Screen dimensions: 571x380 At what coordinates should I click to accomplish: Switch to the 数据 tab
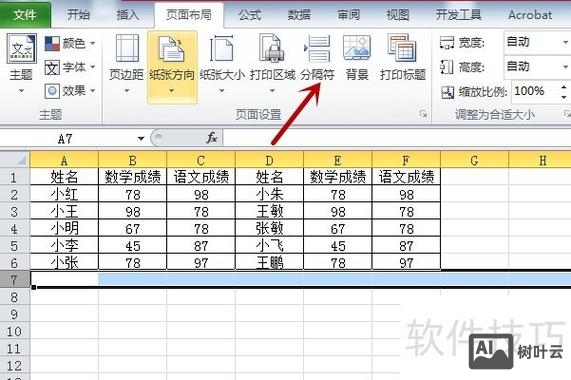(299, 15)
